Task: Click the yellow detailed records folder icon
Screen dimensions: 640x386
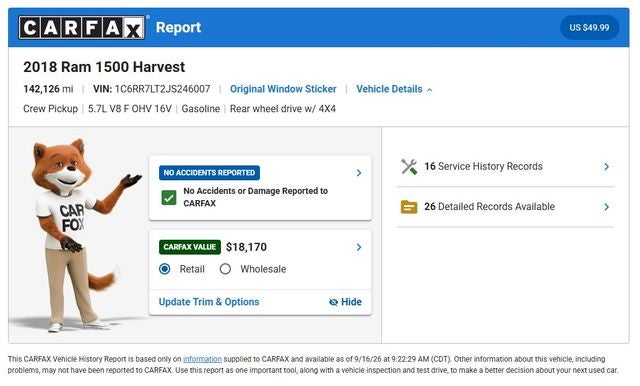Action: [x=409, y=207]
